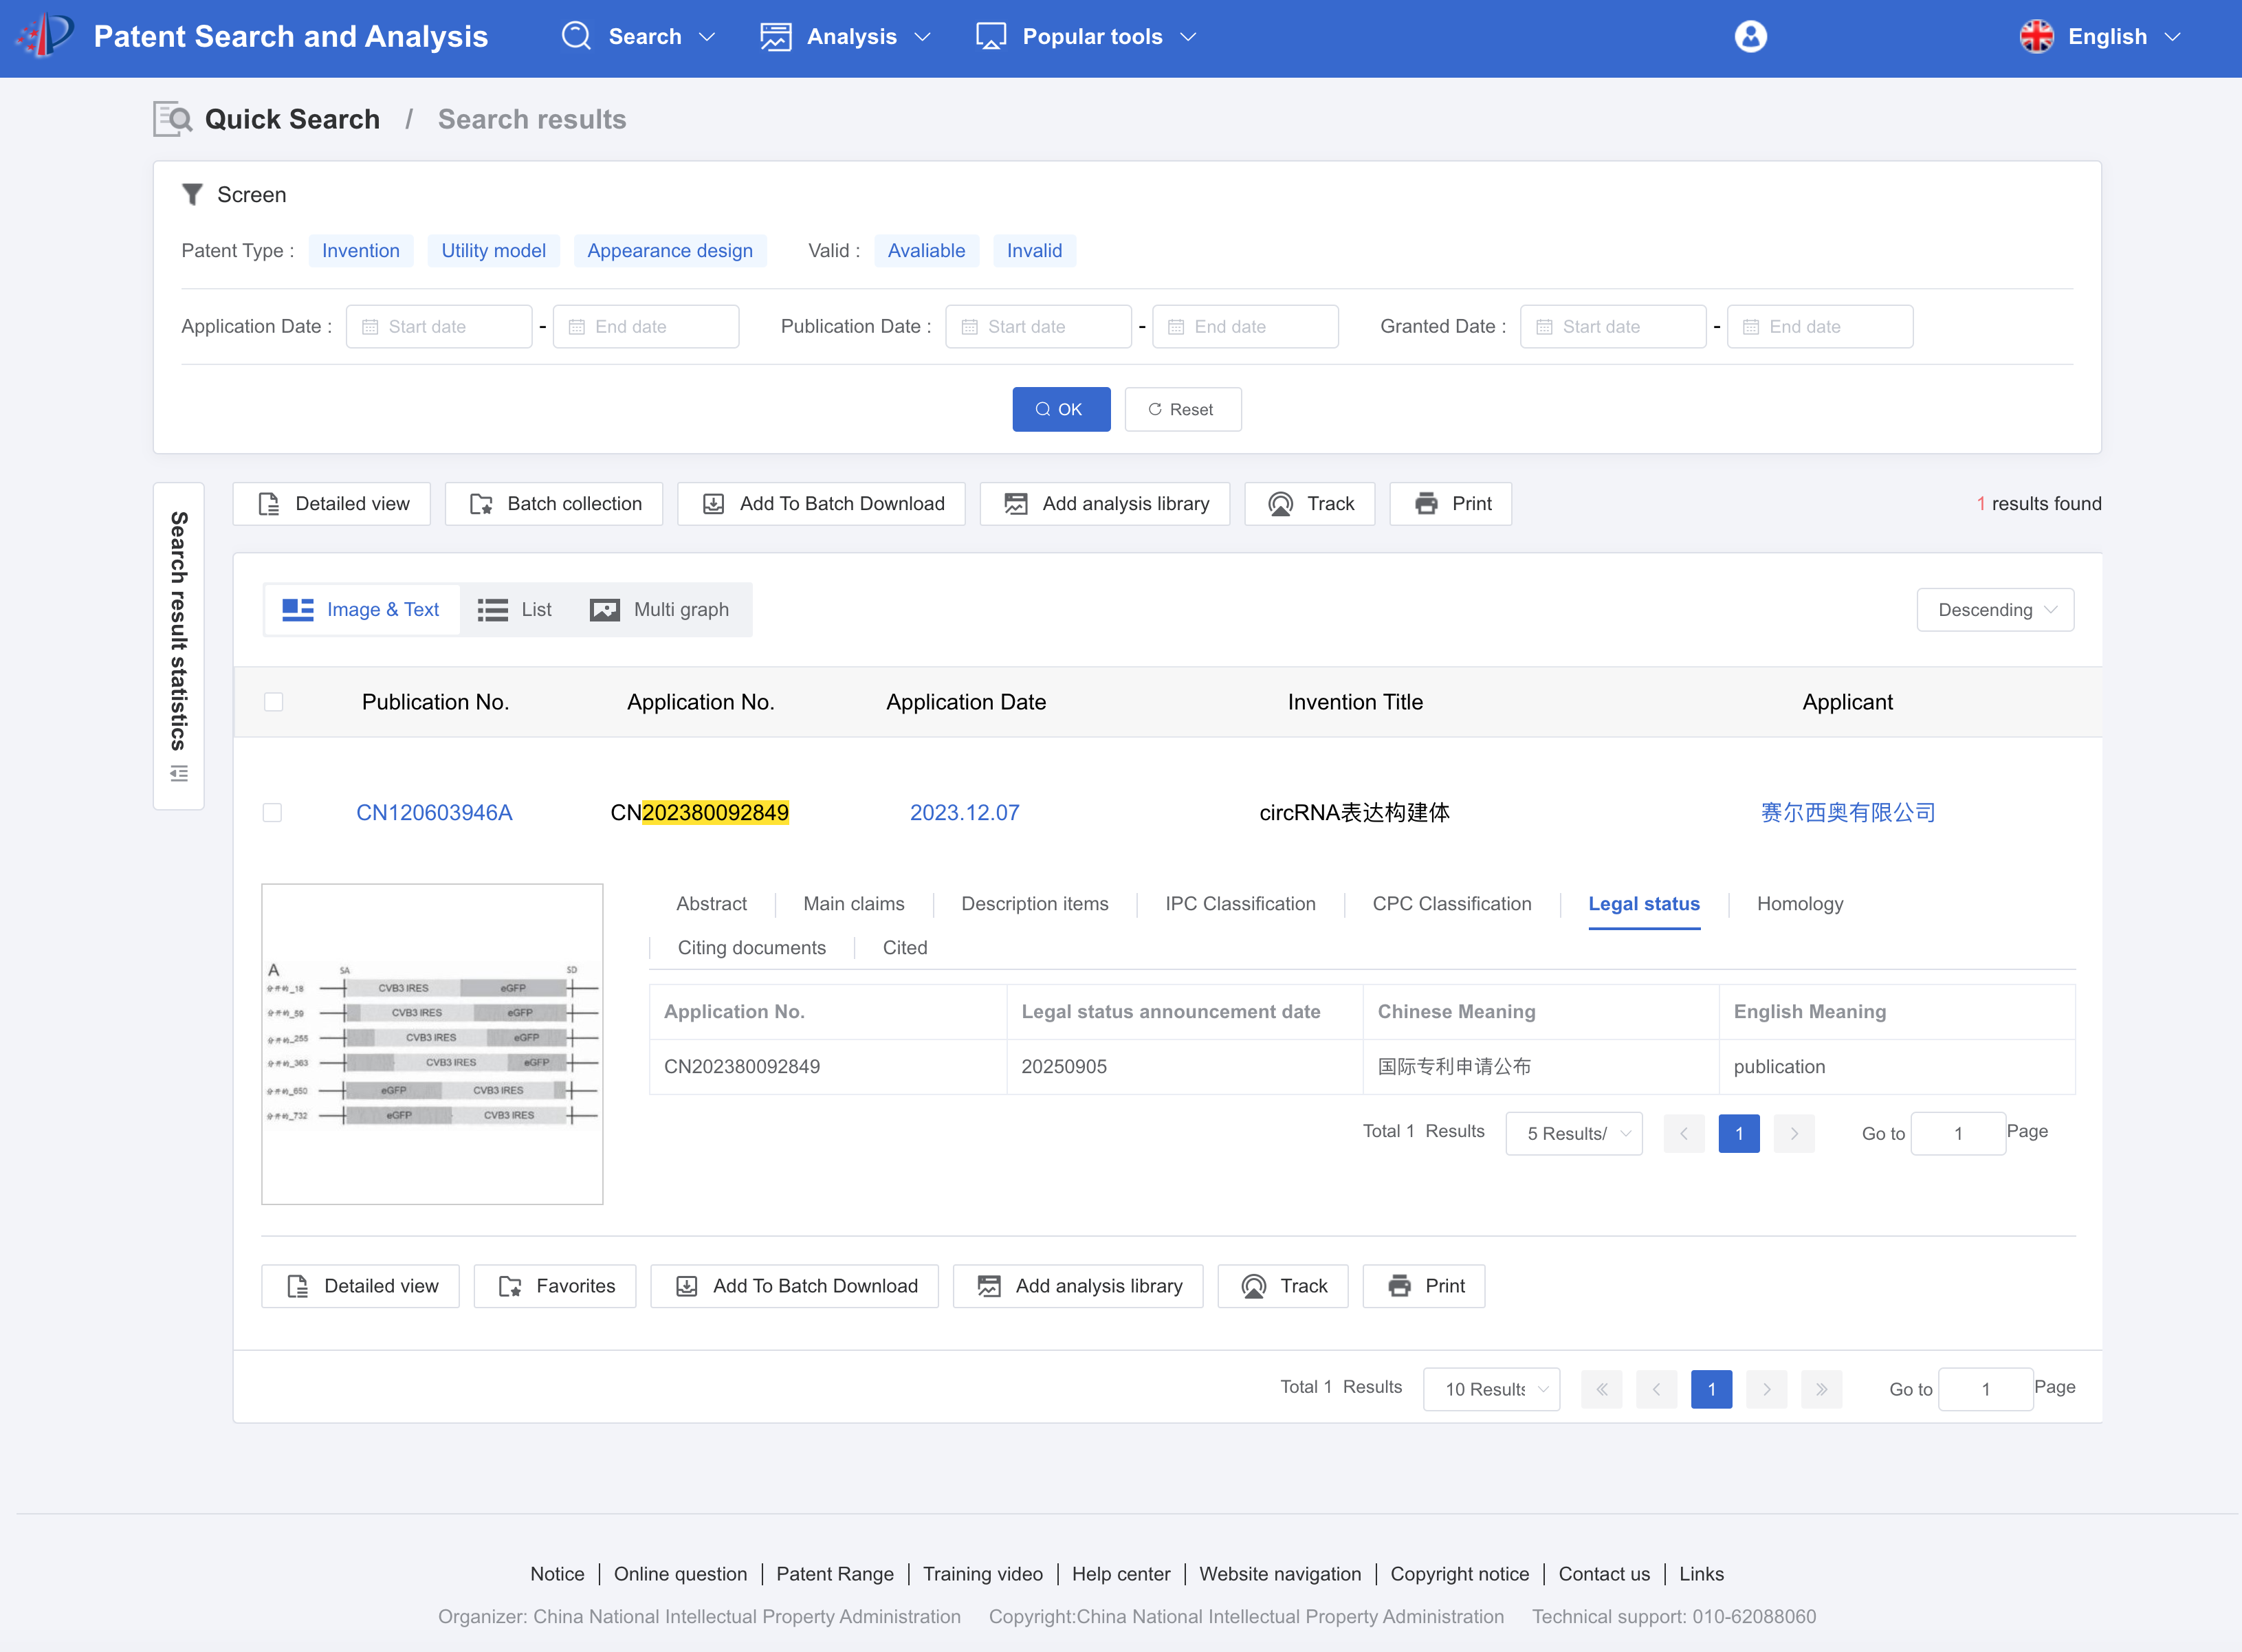Viewport: 2242px width, 1652px height.
Task: Toggle the Invention patent type filter
Action: tap(360, 251)
